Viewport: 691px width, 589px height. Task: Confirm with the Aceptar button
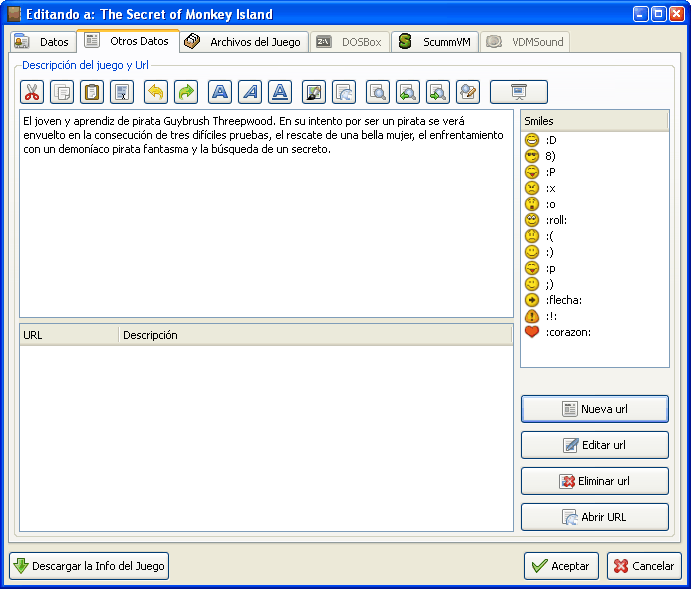click(x=561, y=566)
